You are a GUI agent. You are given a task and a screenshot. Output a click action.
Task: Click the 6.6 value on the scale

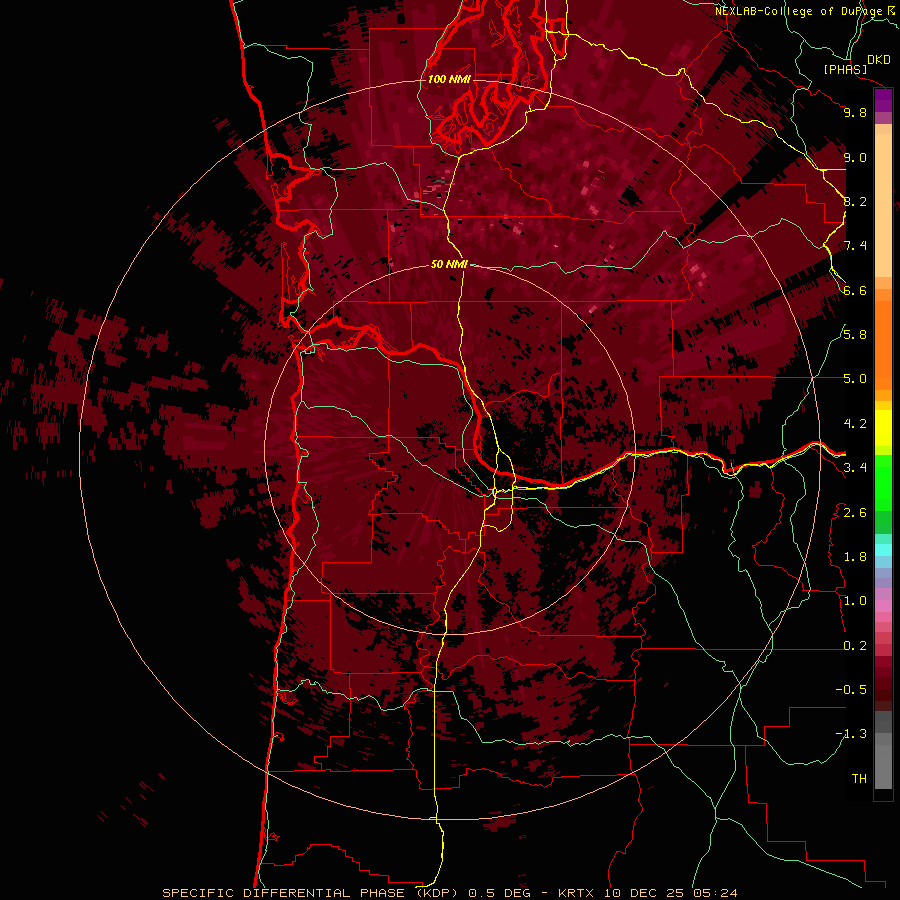[x=855, y=290]
